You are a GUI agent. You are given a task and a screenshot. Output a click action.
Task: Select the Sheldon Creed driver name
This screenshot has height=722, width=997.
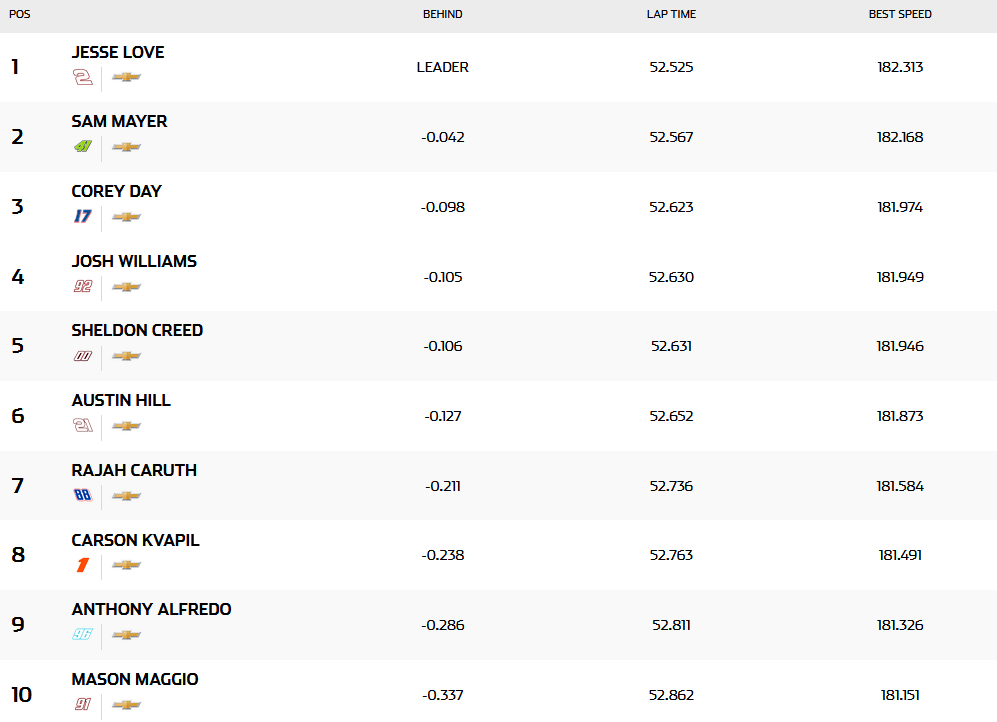[x=137, y=330]
